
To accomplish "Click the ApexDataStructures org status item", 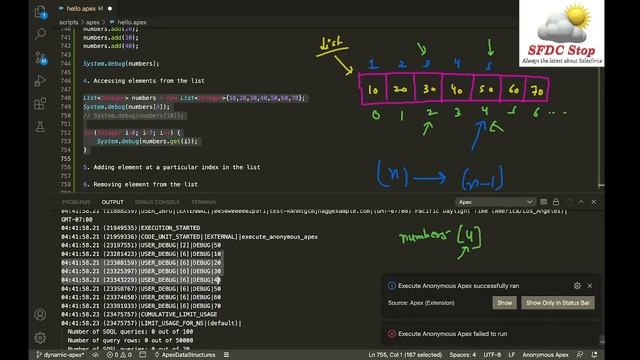I will point(184,355).
